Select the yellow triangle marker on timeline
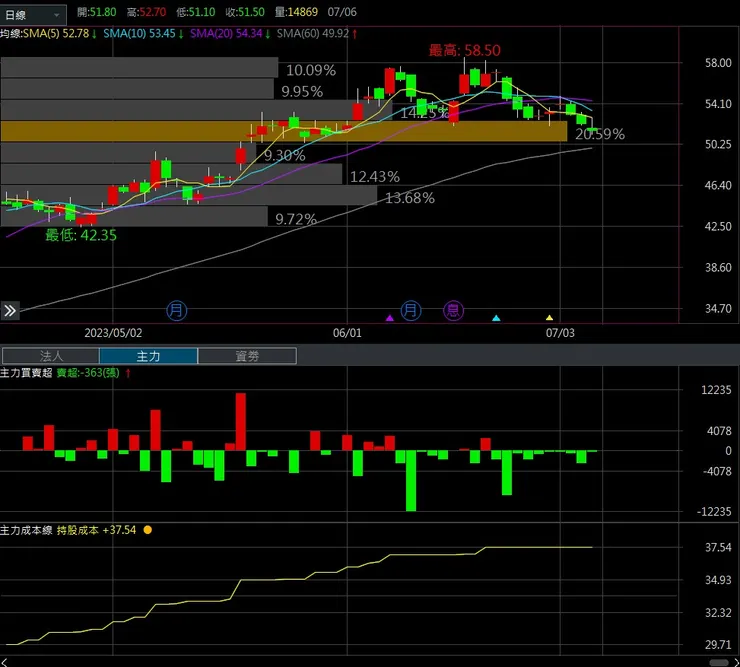The width and height of the screenshot is (740, 667). click(549, 318)
